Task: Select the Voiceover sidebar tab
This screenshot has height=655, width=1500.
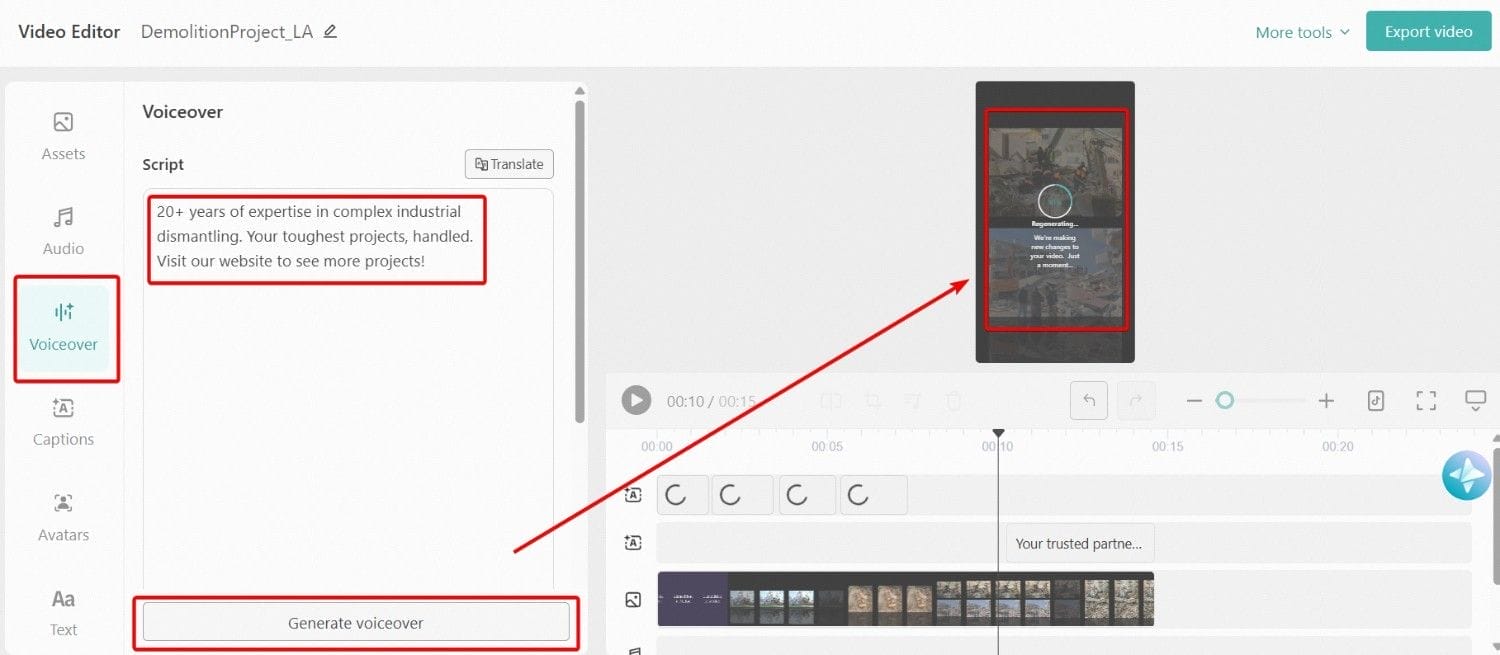Action: (63, 327)
